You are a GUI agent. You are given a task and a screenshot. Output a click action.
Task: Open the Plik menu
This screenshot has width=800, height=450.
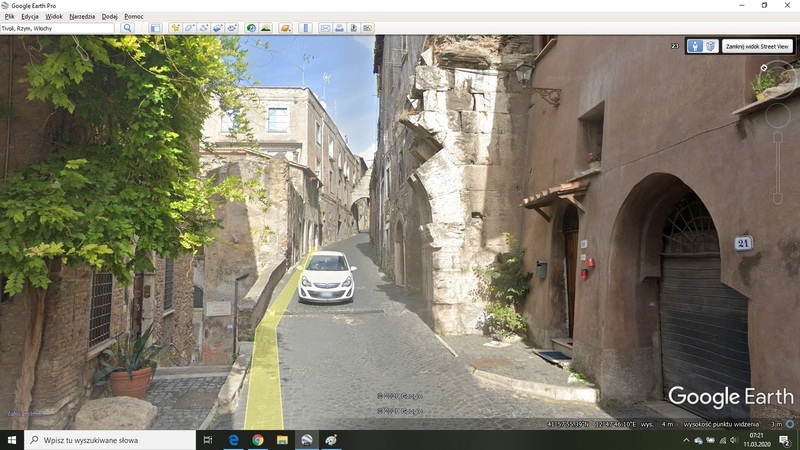click(x=9, y=17)
